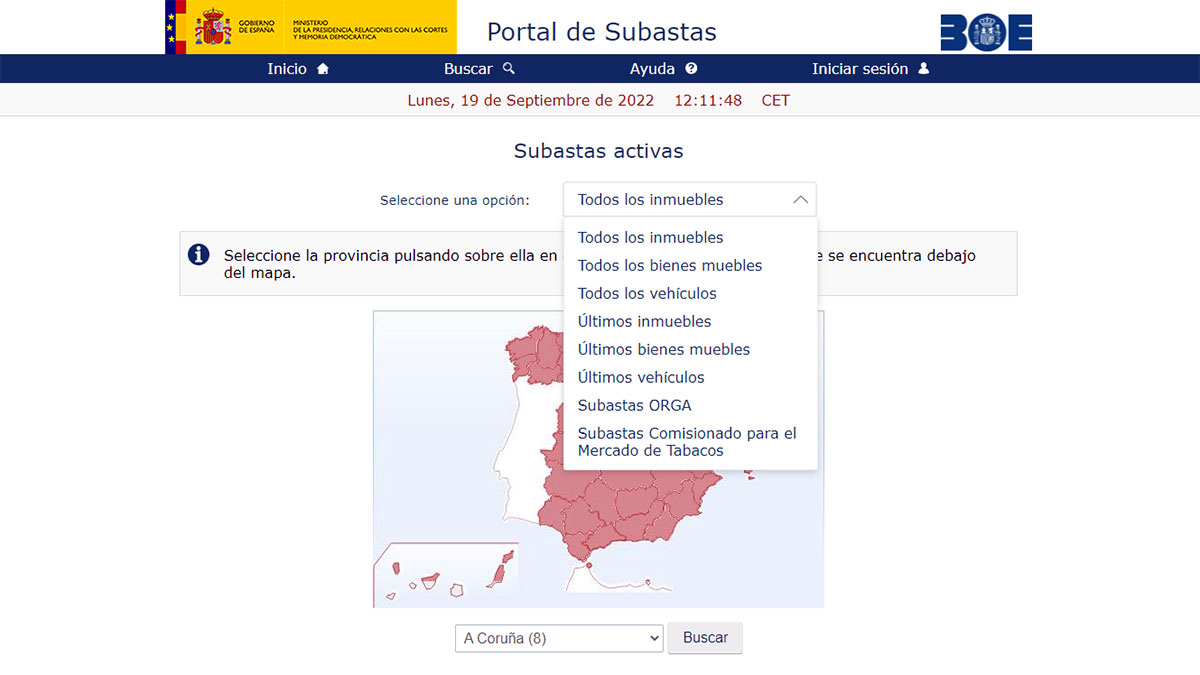Image resolution: width=1200 pixels, height=675 pixels.
Task: Select Últimos inmuebles from the list
Action: point(644,321)
